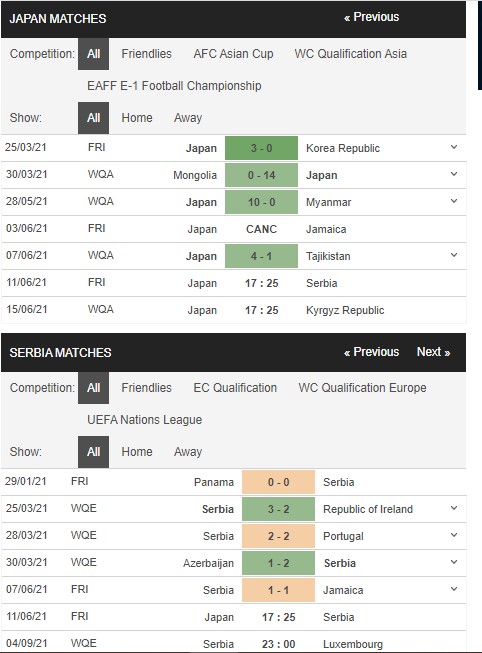Viewport: 482px width, 653px height.
Task: Show only Away matches for Japan
Action: [x=188, y=118]
